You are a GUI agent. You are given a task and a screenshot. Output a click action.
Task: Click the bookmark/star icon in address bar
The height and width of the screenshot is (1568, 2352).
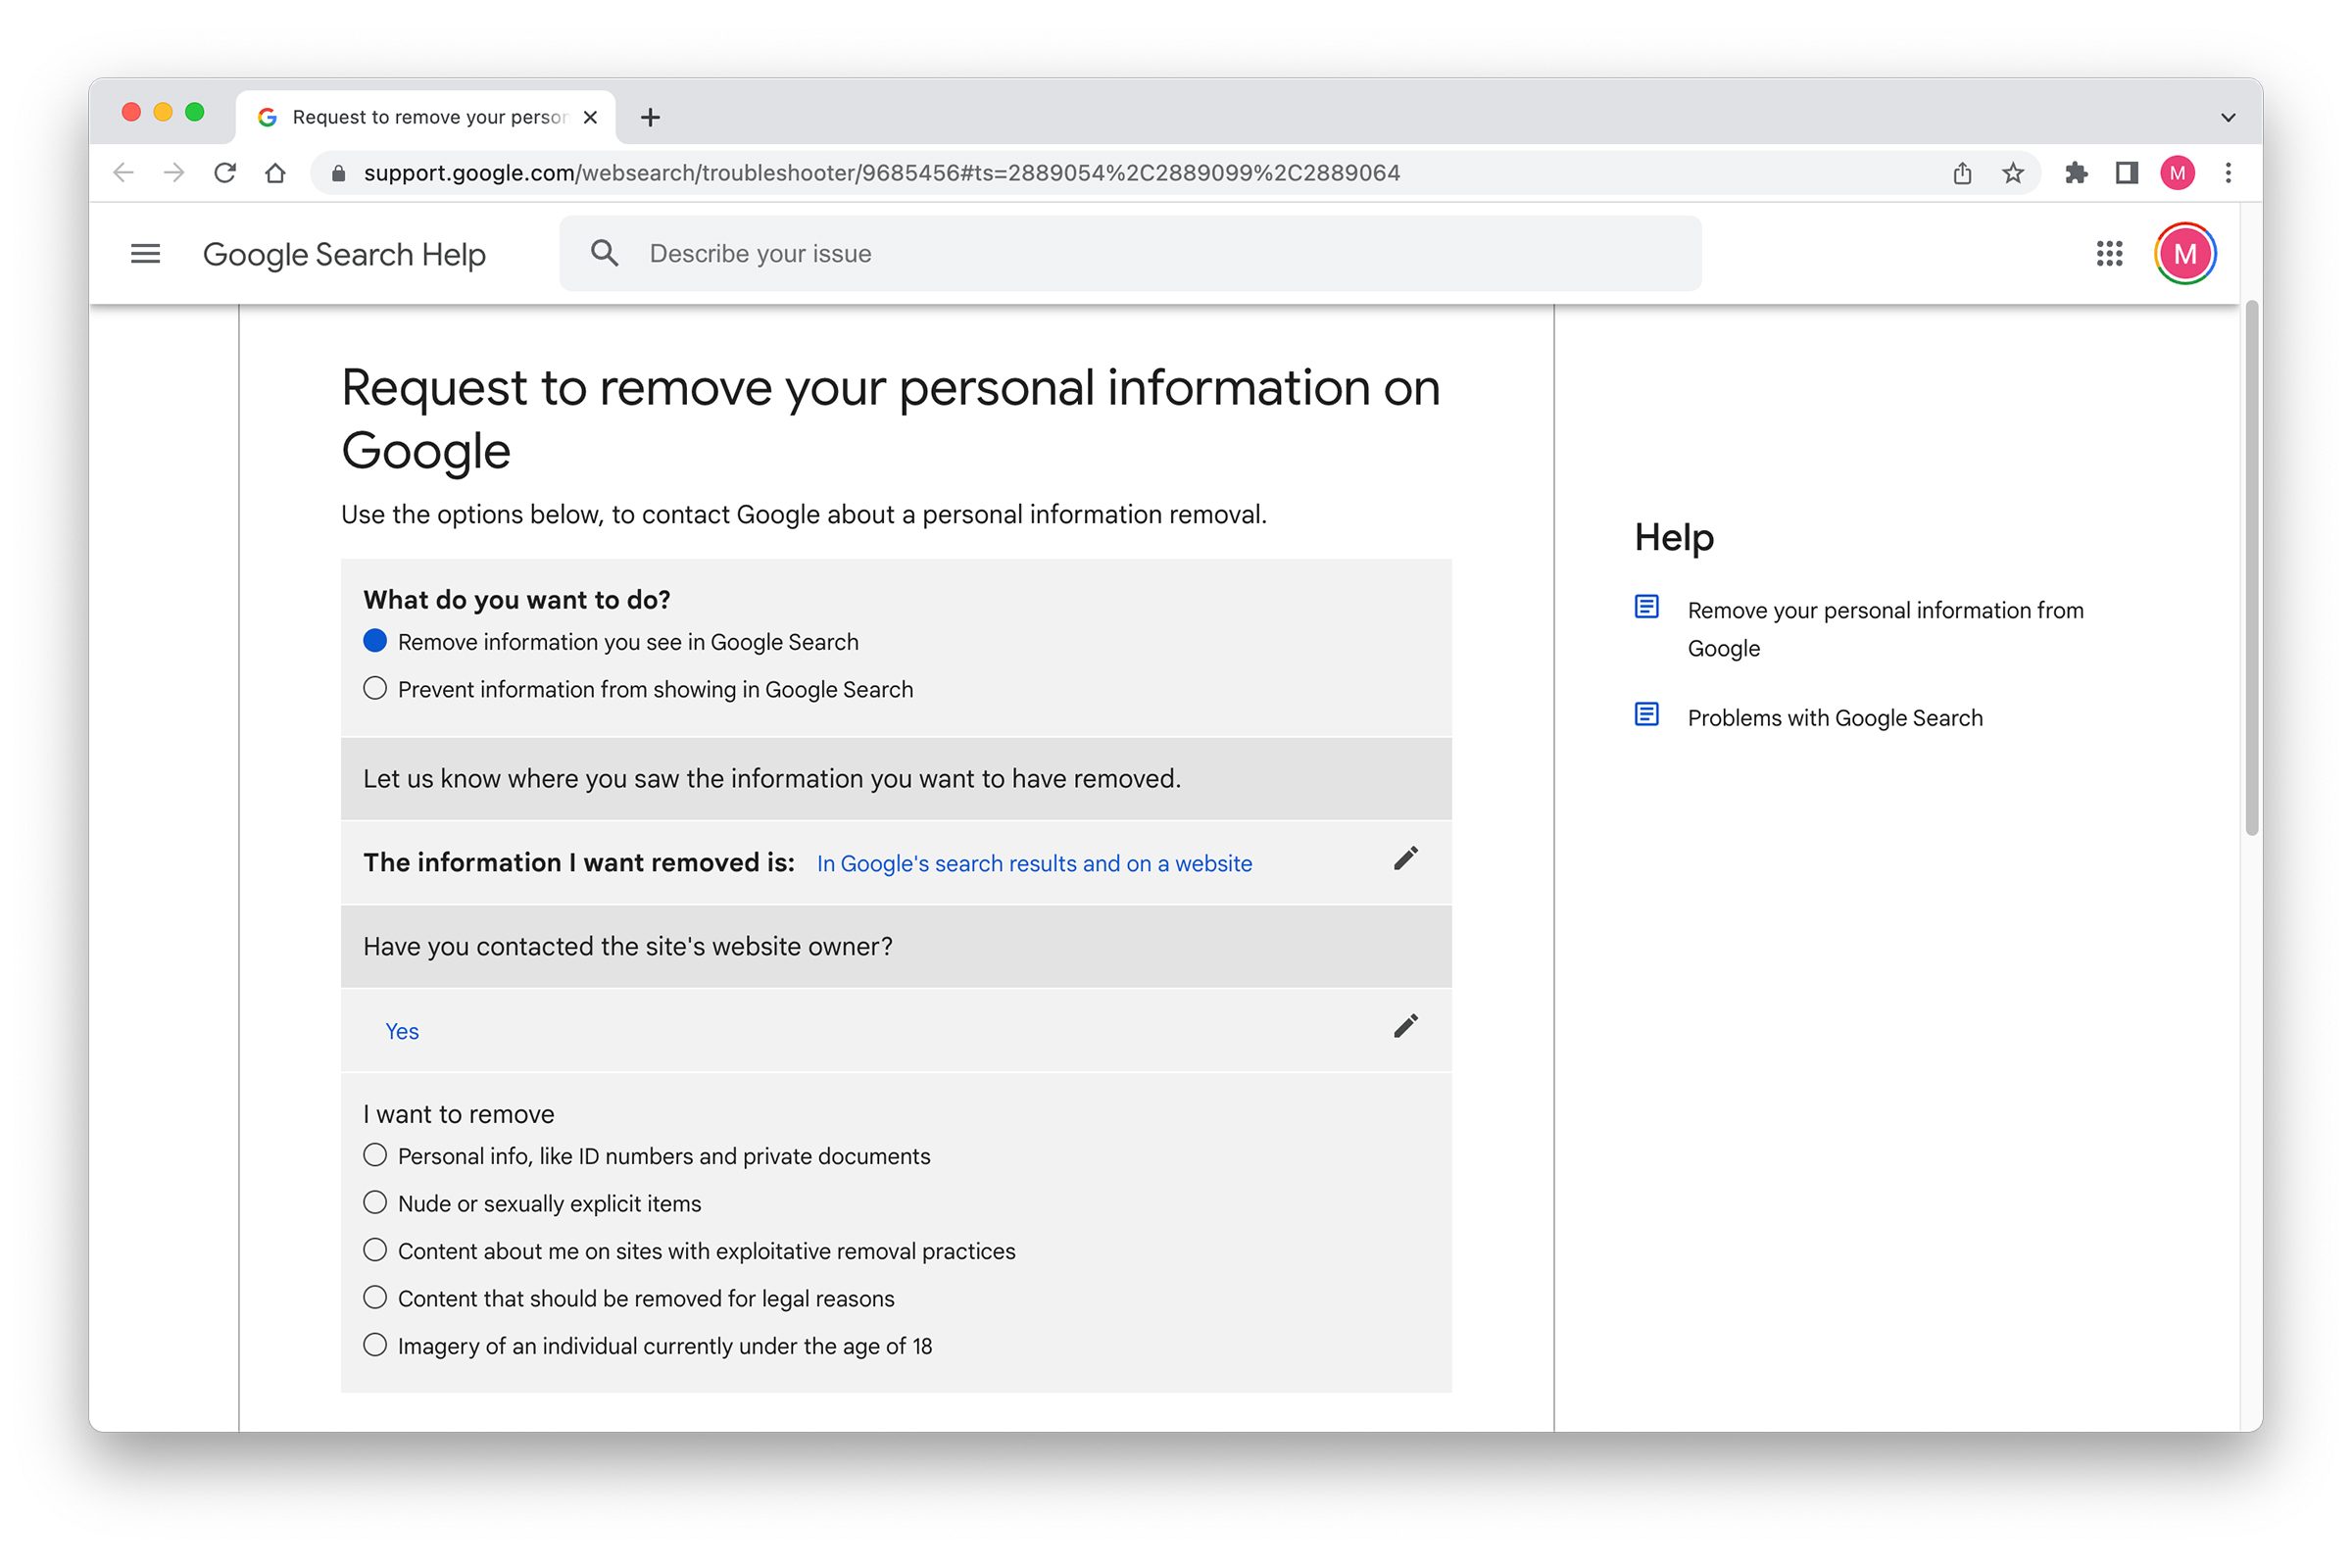click(x=2016, y=171)
